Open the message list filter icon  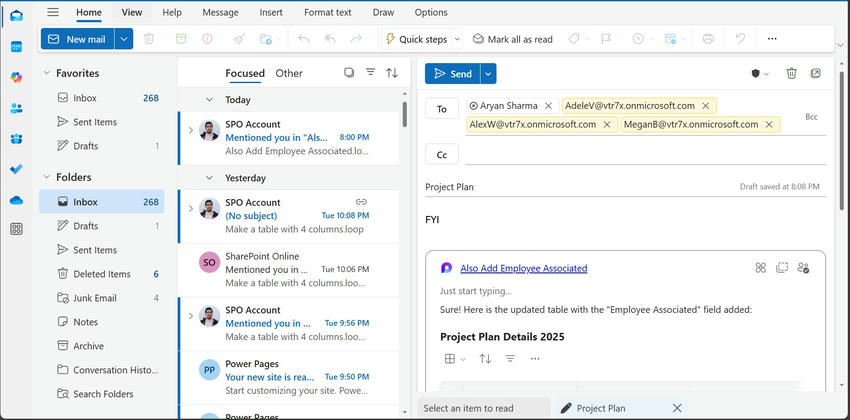click(x=370, y=73)
